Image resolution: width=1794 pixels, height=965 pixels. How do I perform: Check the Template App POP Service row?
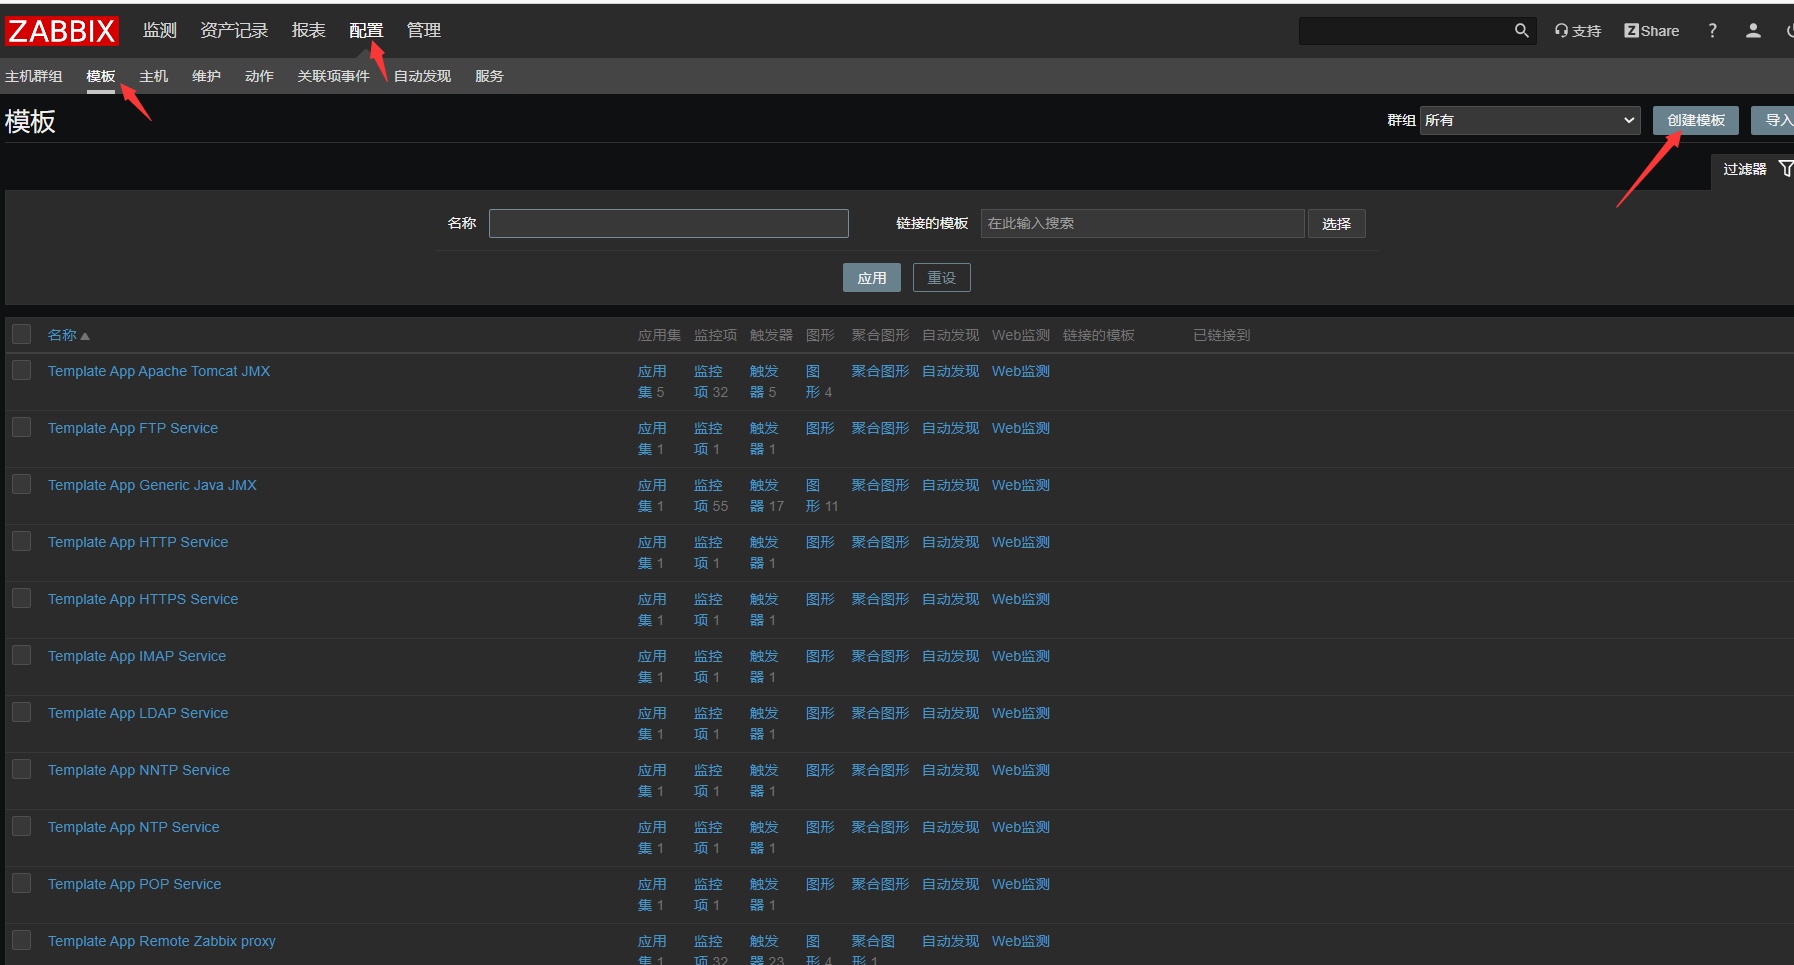tap(21, 883)
